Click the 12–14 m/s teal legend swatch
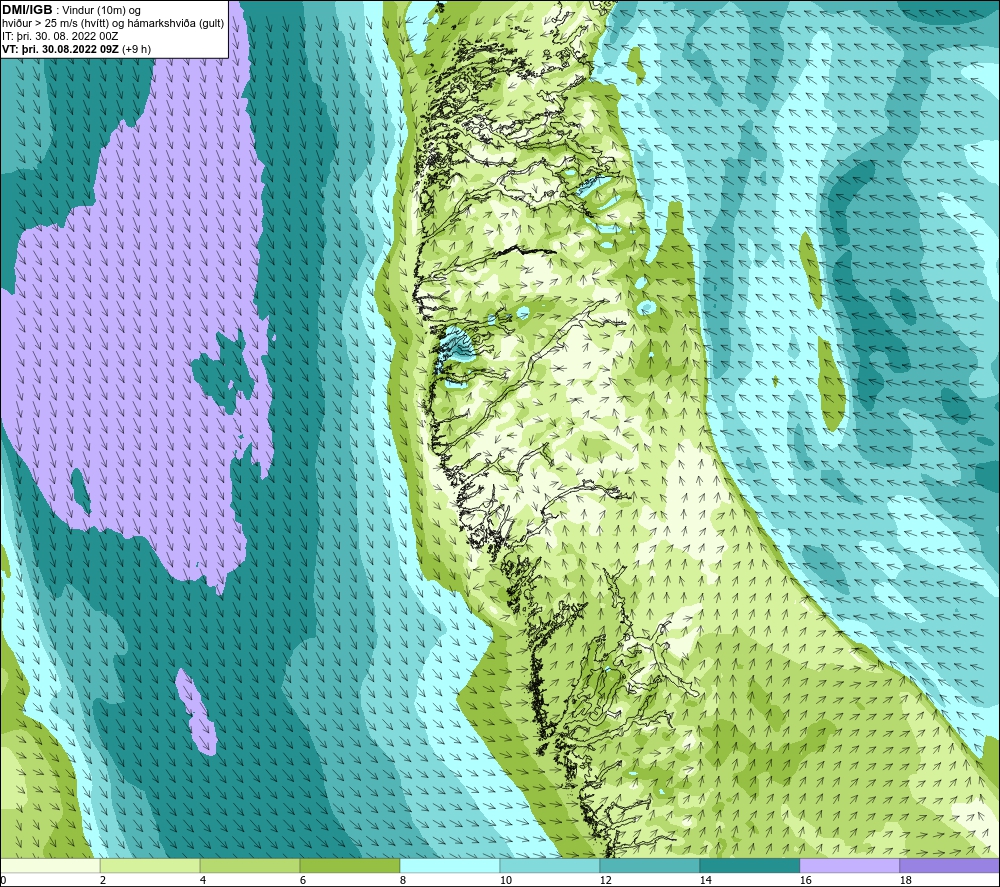1000x887 pixels. (649, 865)
